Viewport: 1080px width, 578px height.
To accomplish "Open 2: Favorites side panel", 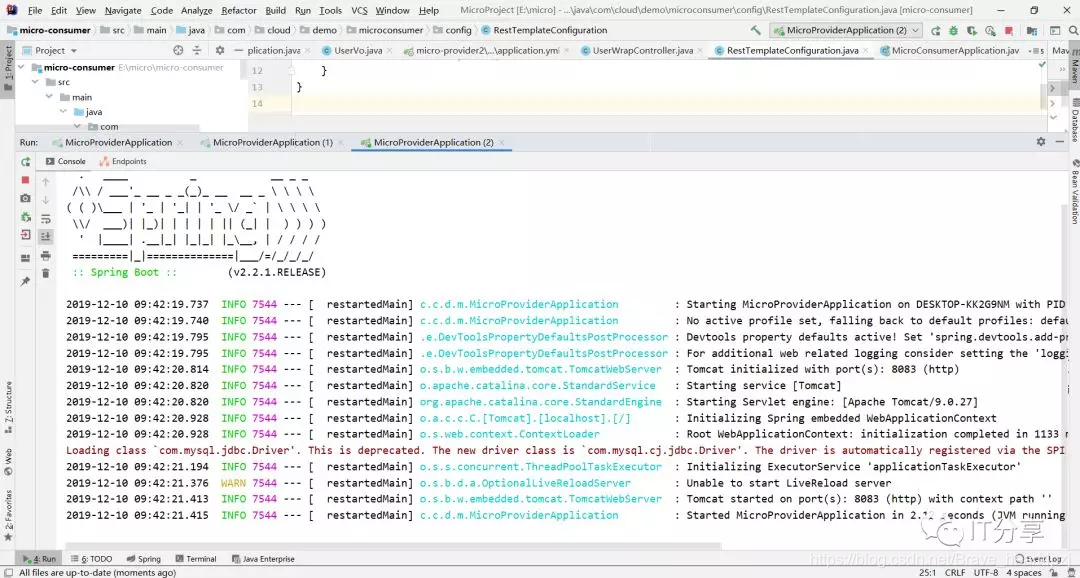I will (8, 517).
